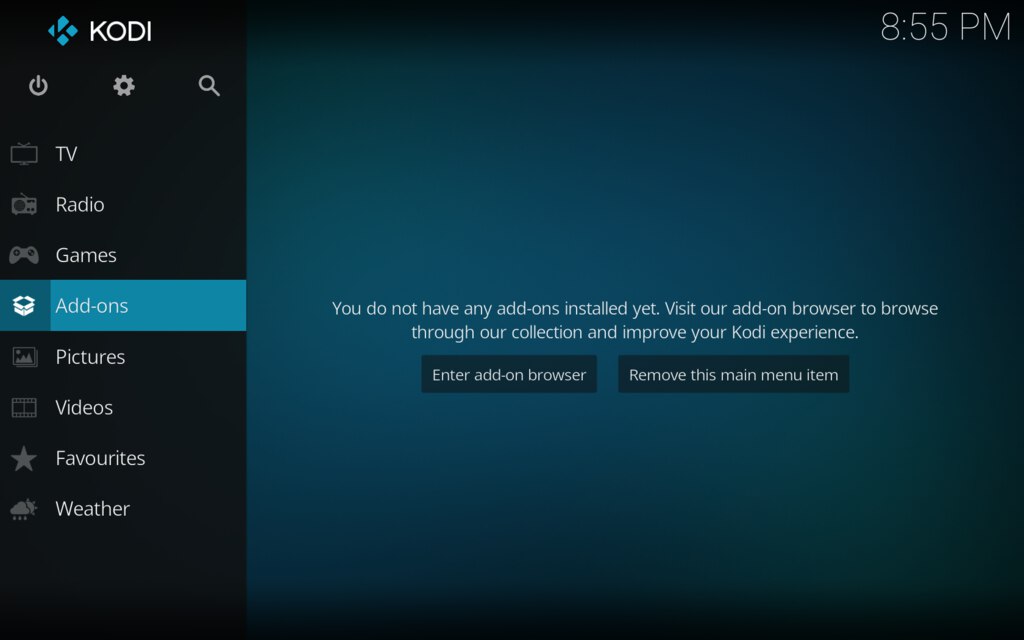This screenshot has height=640, width=1024.
Task: Click the no add-ons installed message
Action: 635,320
